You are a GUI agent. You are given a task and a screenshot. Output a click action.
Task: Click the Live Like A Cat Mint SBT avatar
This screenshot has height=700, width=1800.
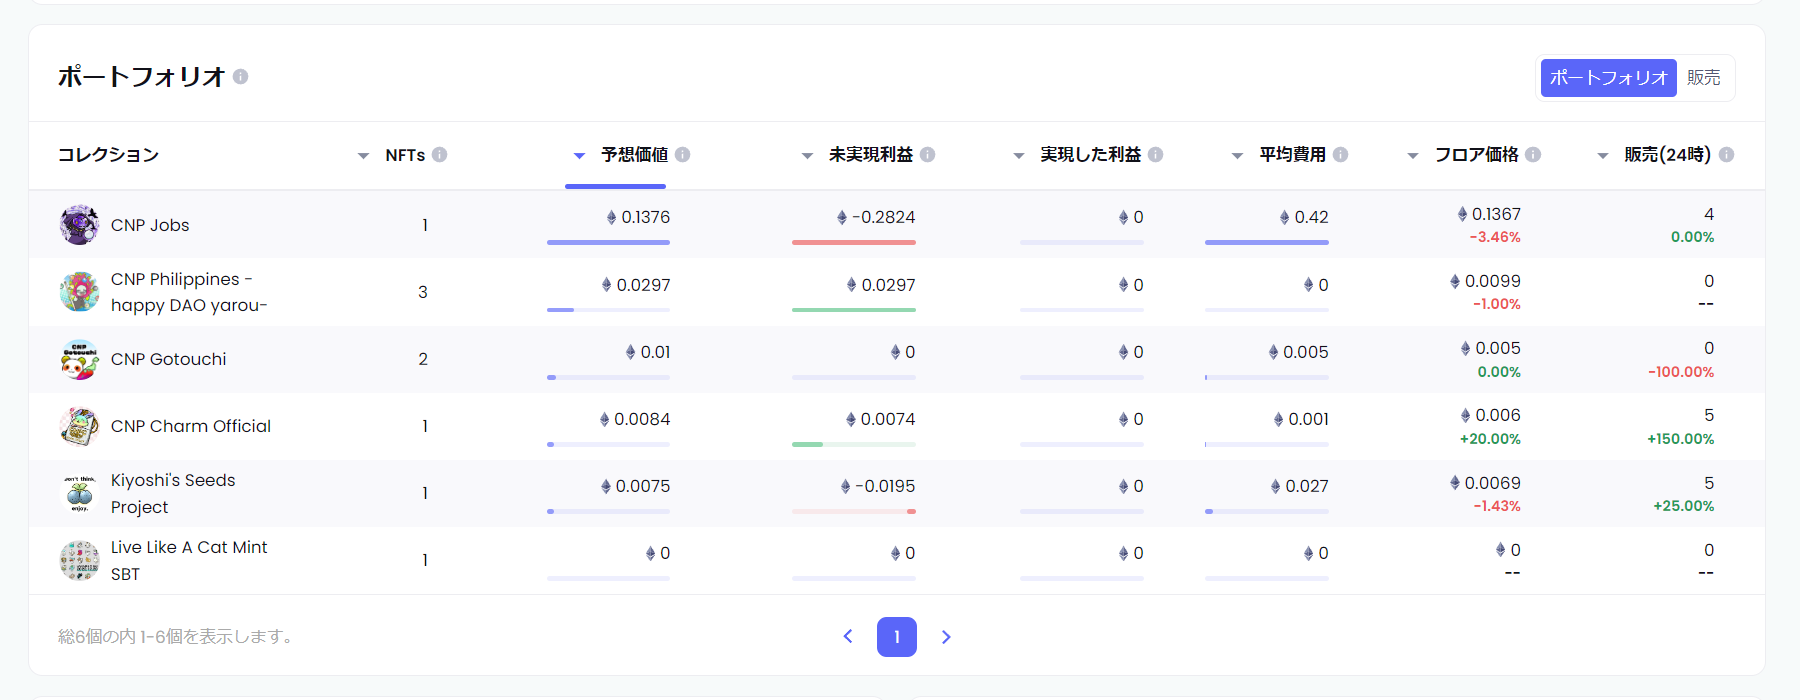(x=79, y=560)
